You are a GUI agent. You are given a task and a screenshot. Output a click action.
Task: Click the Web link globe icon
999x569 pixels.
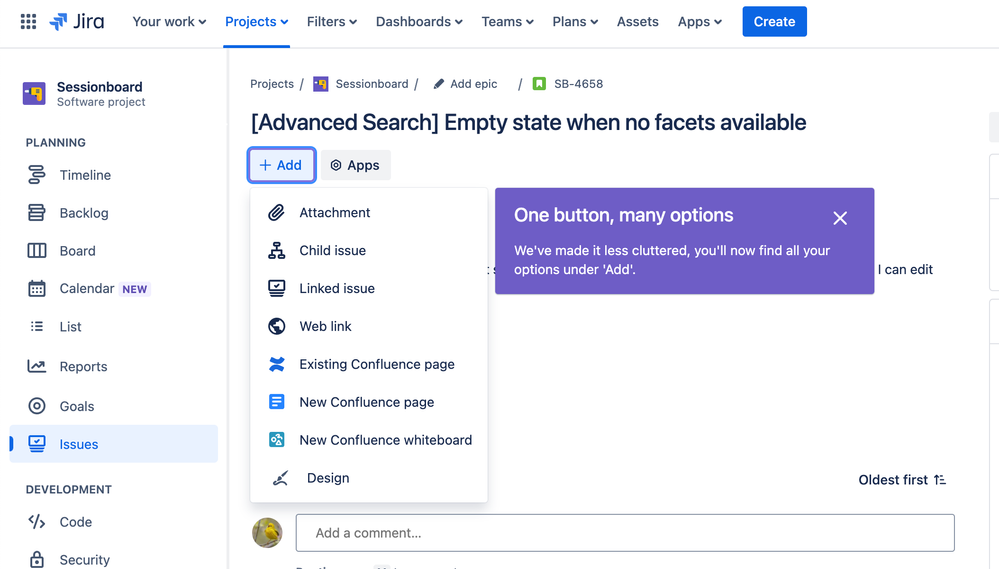[x=276, y=326]
